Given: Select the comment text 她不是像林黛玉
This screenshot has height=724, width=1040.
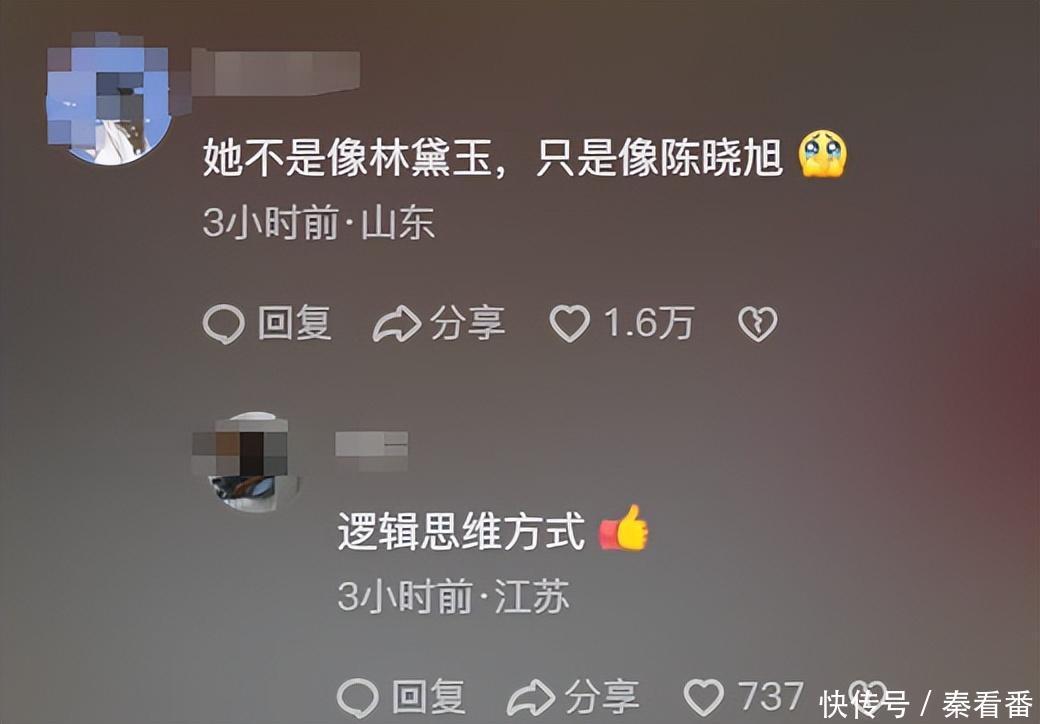Looking at the screenshot, I should pyautogui.click(x=348, y=157).
